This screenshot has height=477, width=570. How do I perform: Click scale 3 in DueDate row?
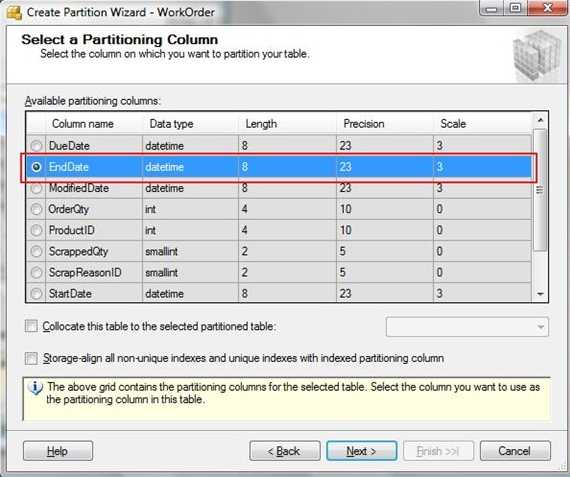482,146
